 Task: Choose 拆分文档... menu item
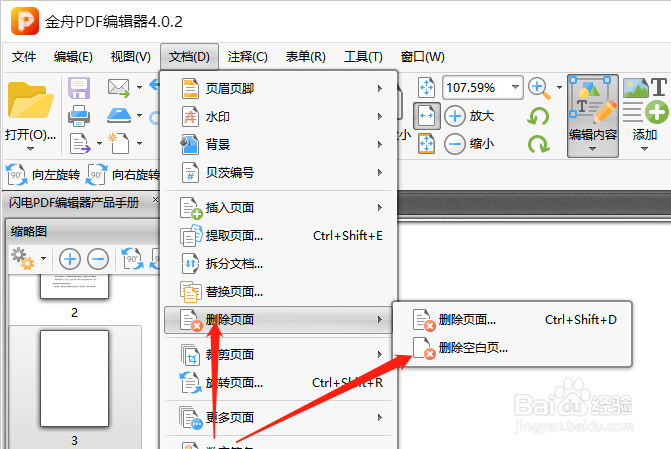(278, 264)
